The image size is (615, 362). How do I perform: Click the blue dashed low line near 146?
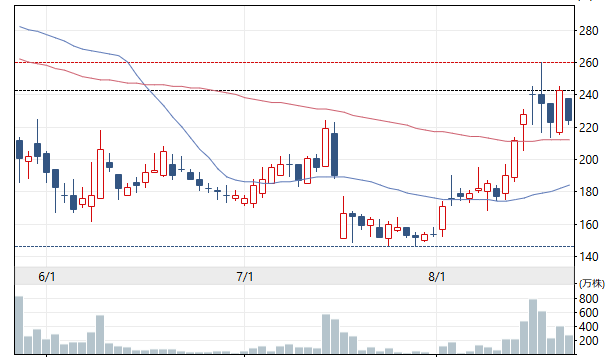point(294,246)
